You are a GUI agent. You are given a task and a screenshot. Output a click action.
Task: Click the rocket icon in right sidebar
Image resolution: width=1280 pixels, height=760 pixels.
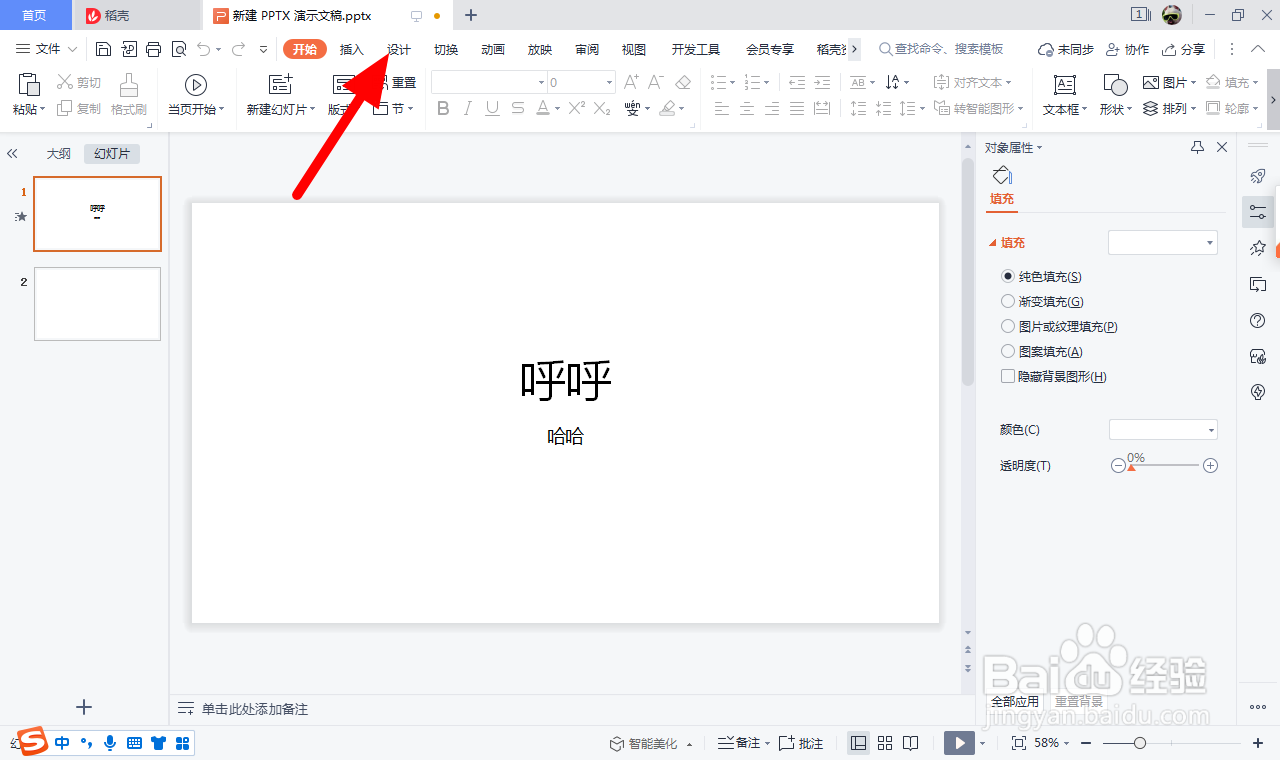coord(1258,176)
